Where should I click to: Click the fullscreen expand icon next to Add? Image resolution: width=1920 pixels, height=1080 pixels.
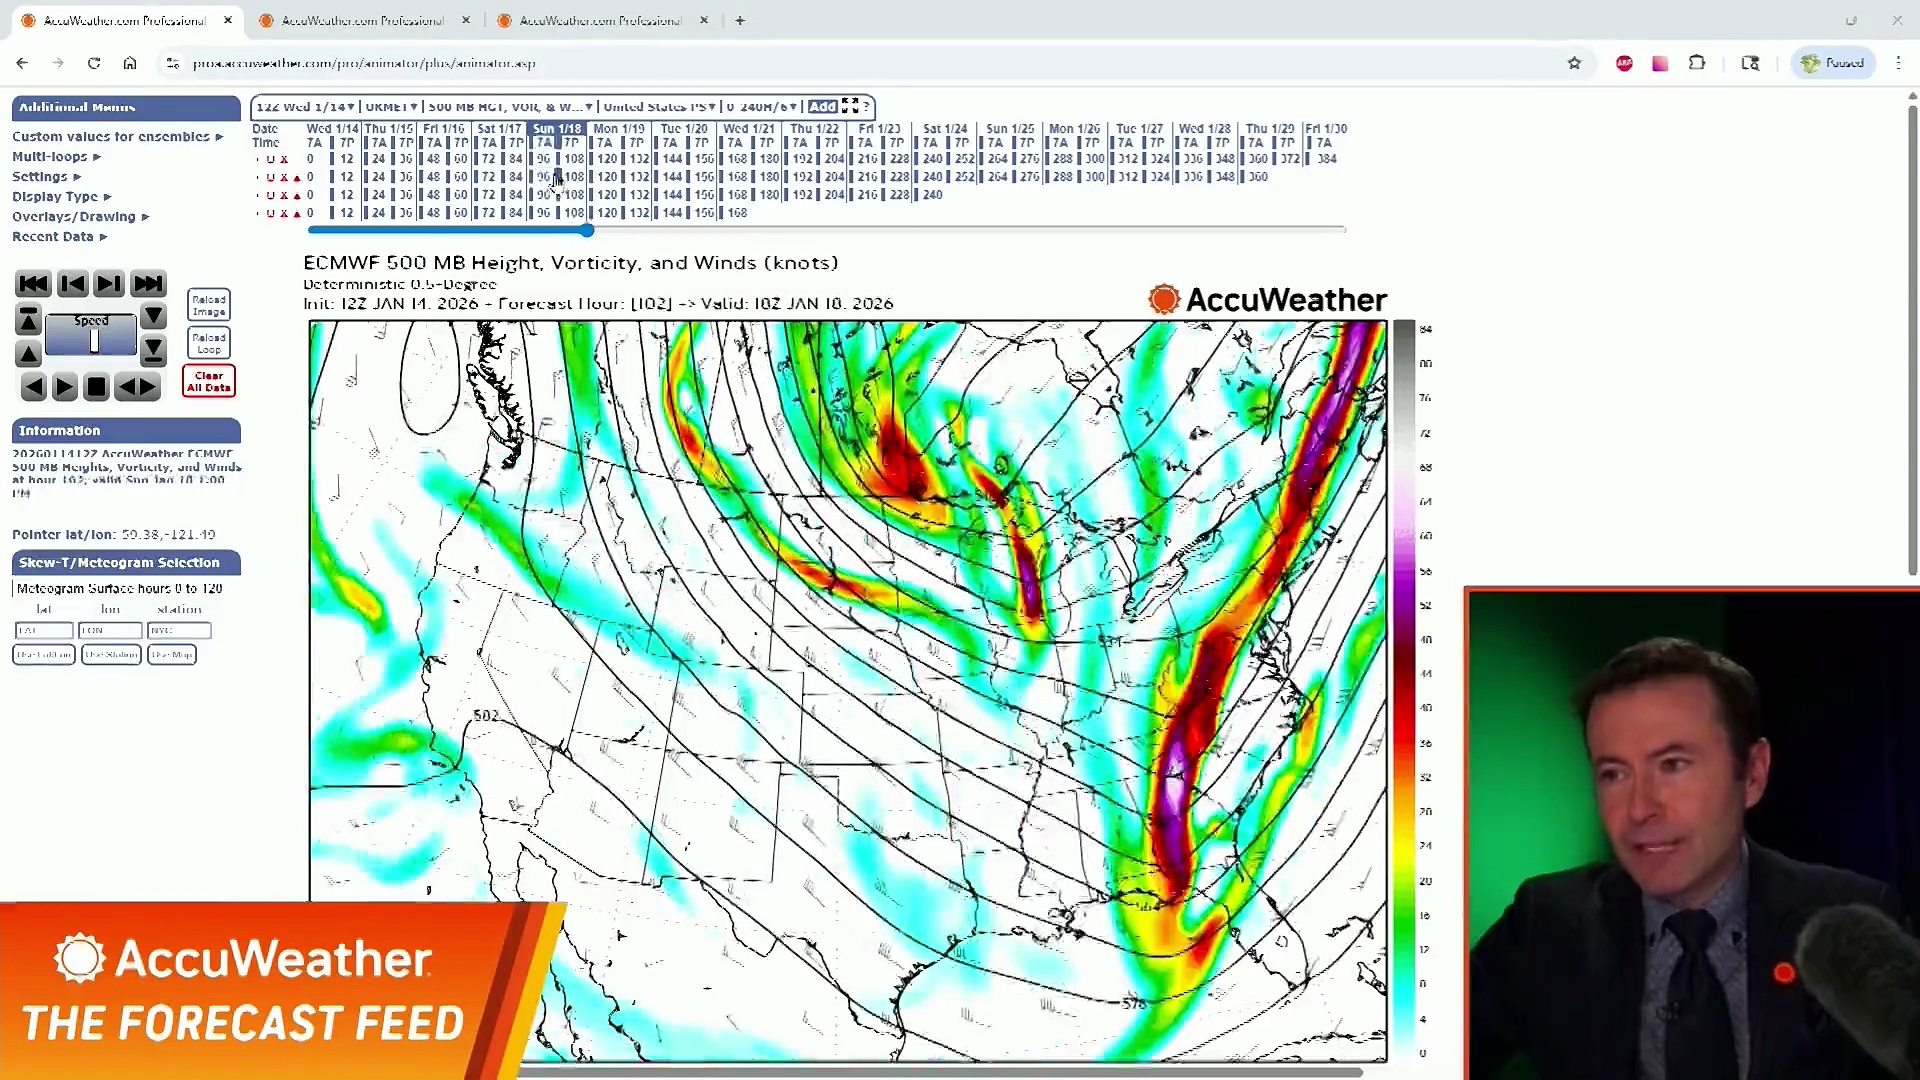(851, 106)
